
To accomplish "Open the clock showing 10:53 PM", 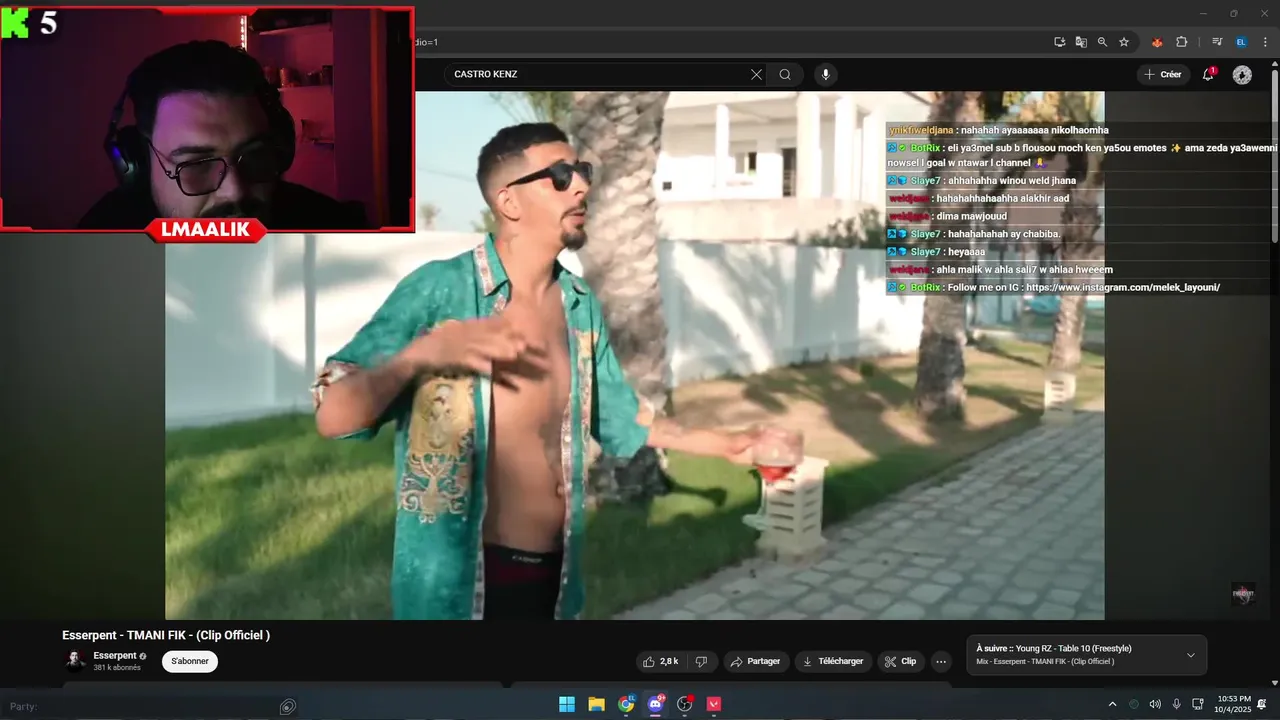I will [1234, 704].
